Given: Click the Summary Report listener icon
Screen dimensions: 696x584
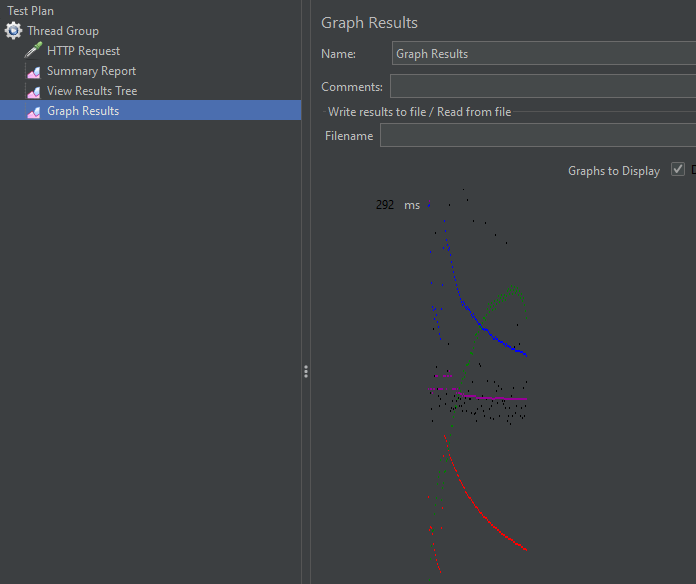Looking at the screenshot, I should click(x=34, y=71).
